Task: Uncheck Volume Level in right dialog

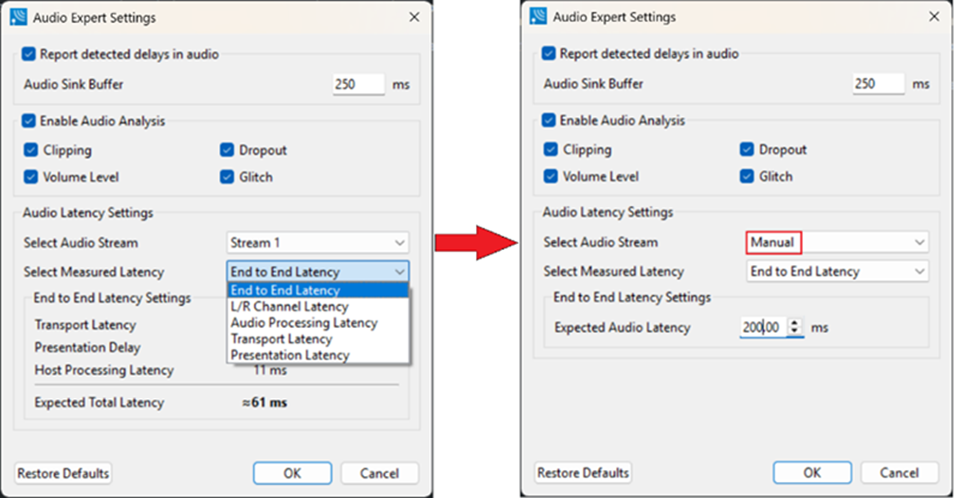Action: point(551,177)
